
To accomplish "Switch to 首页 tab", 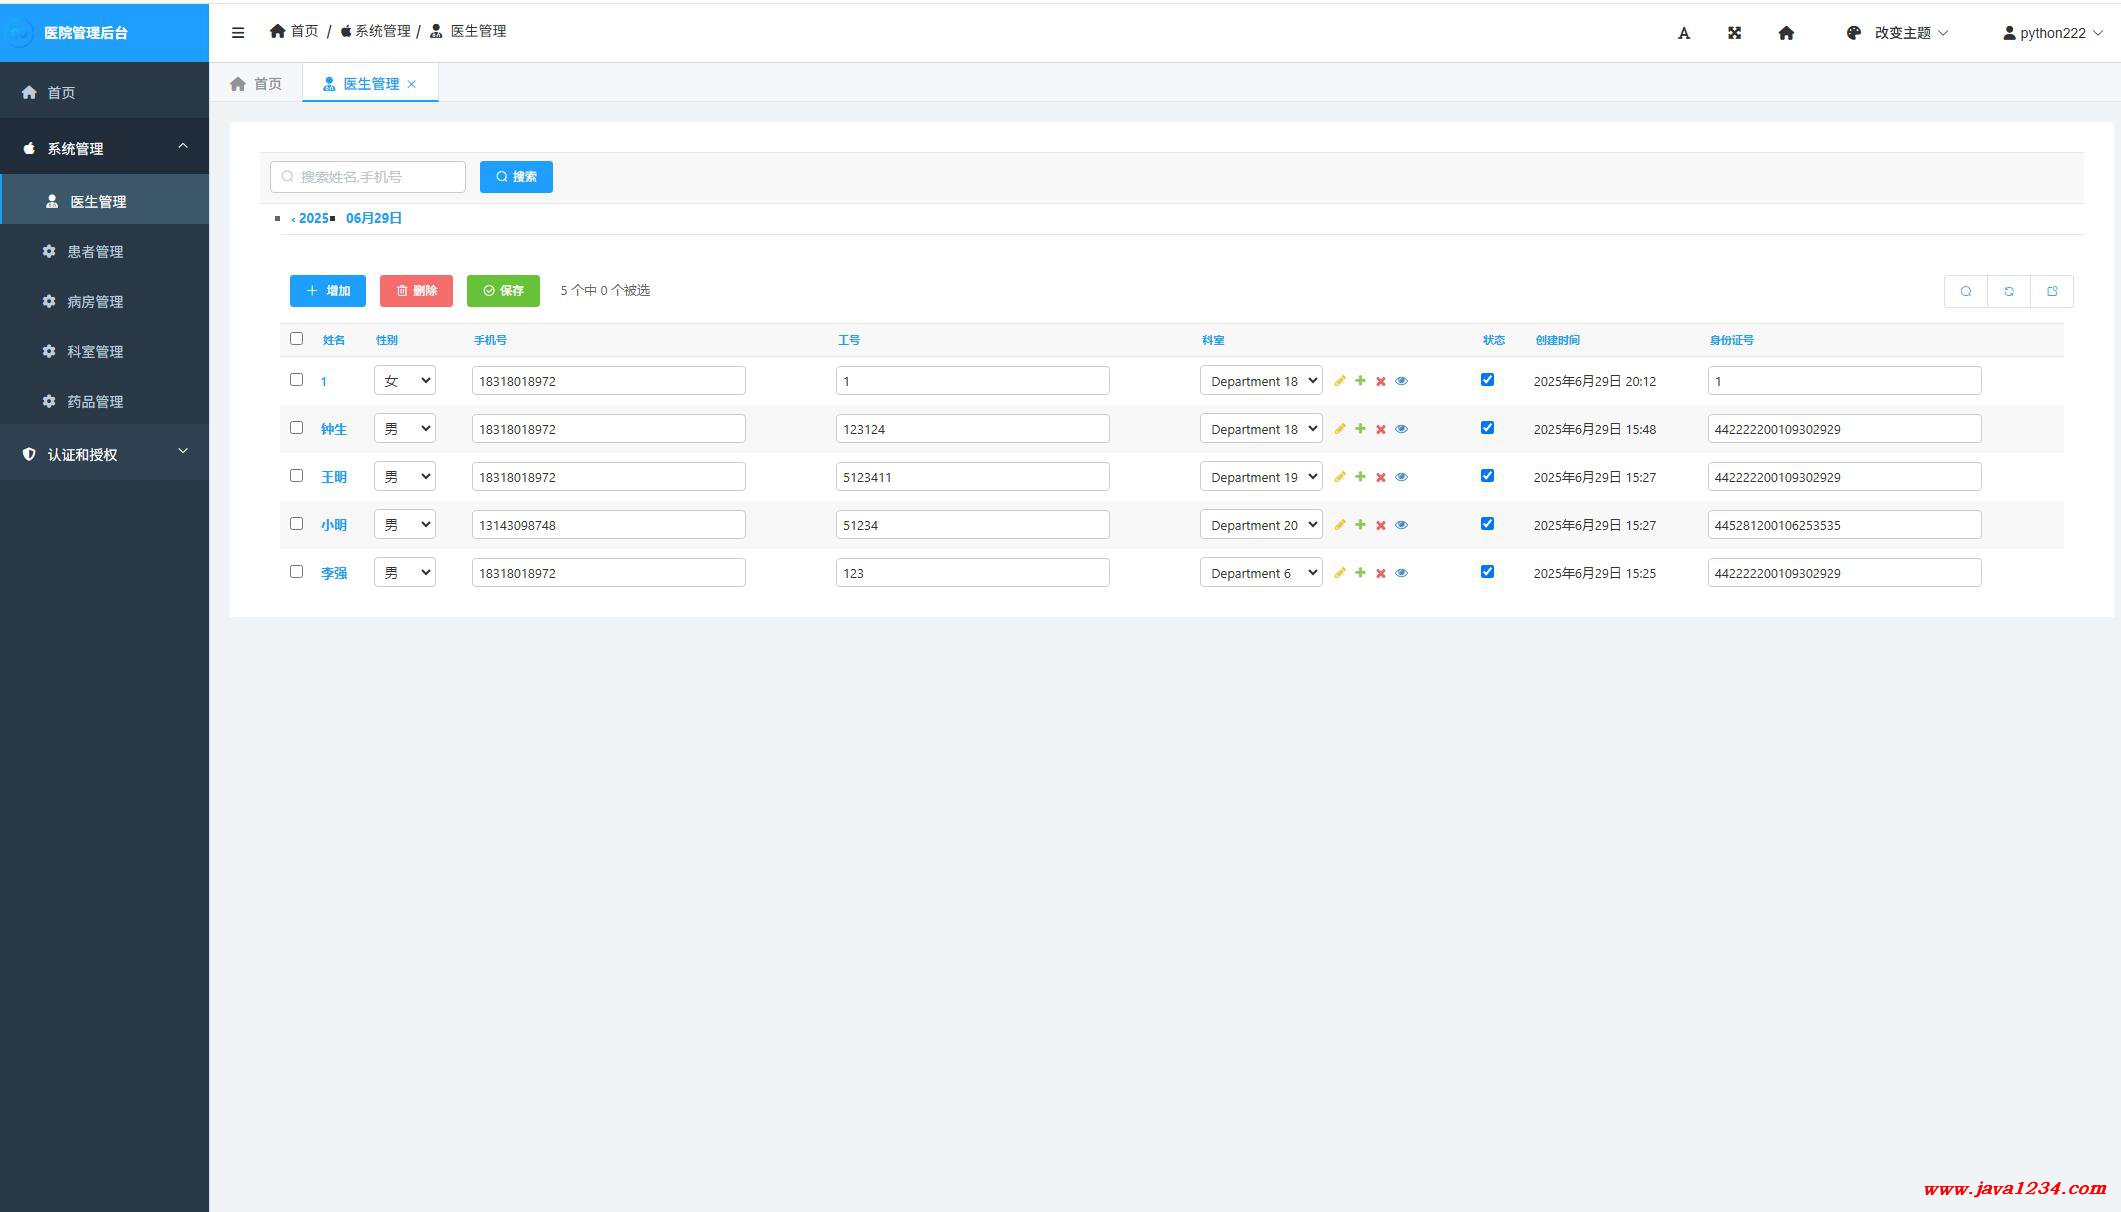I will pyautogui.click(x=257, y=84).
